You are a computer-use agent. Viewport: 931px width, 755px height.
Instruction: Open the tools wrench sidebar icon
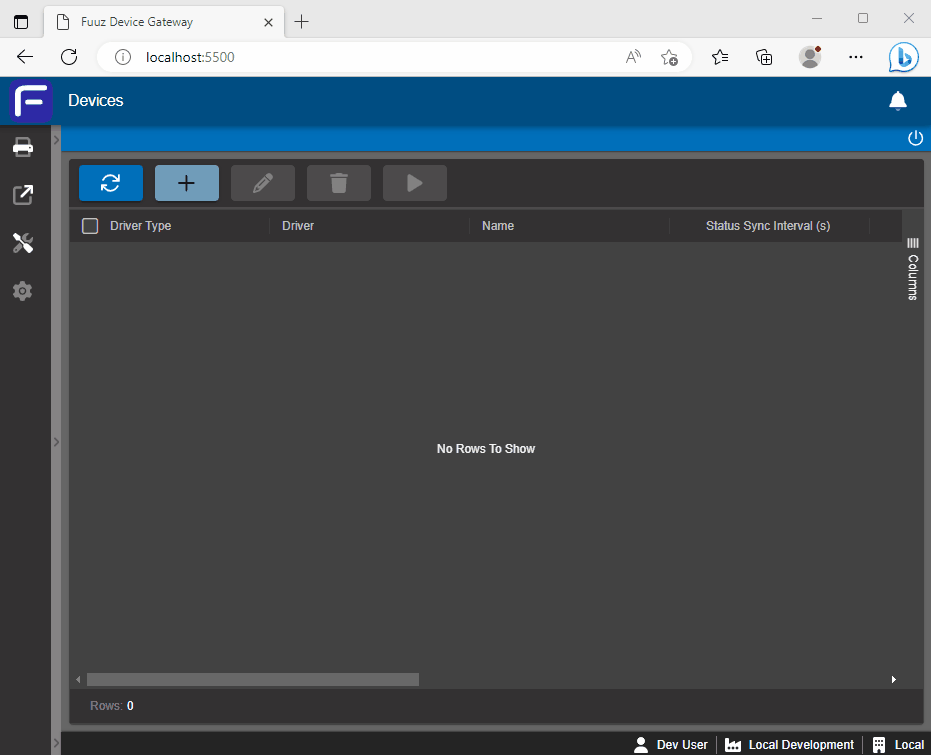(x=23, y=243)
